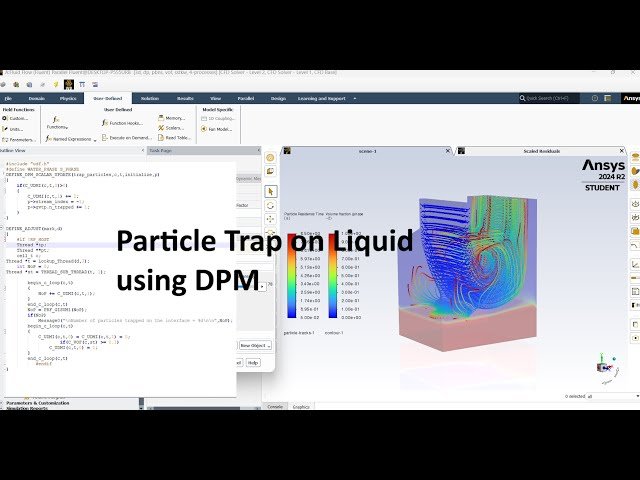Open Learning and Support tab
This screenshot has height=480, width=640.
pyautogui.click(x=322, y=98)
